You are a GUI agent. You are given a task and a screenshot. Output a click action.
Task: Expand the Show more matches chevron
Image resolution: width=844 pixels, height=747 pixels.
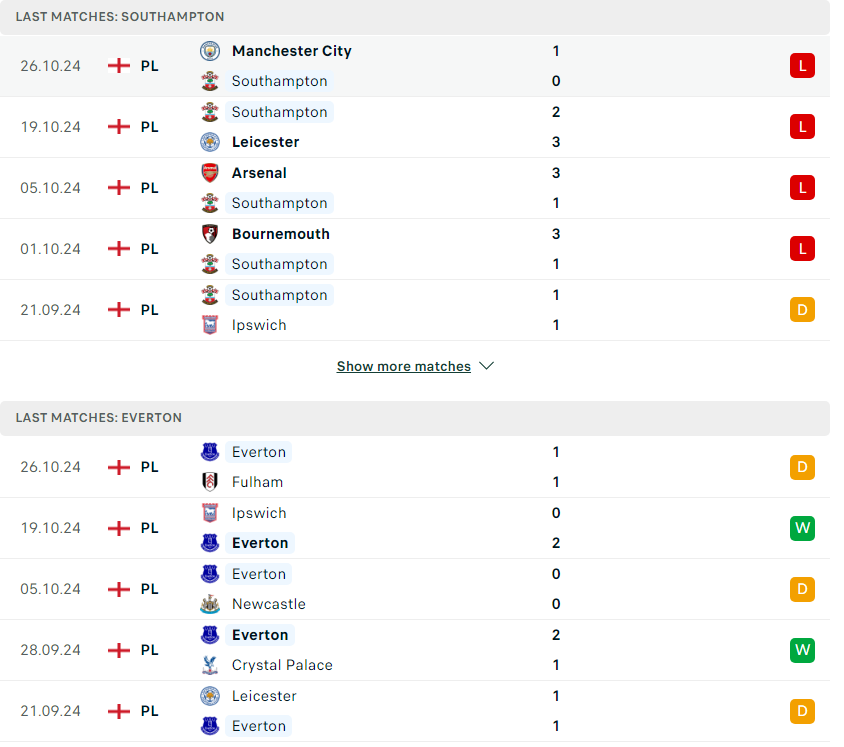point(487,366)
